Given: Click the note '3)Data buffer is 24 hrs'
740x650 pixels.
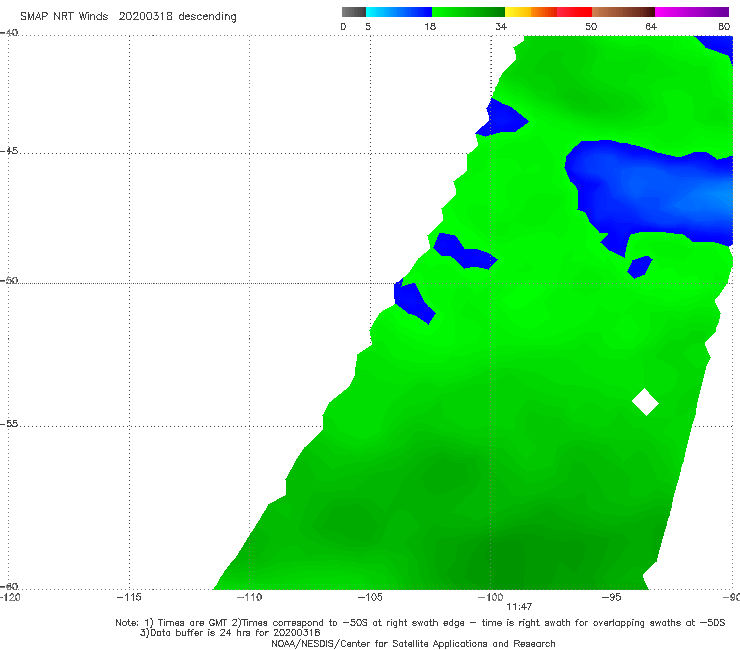Looking at the screenshot, I should tap(230, 633).
